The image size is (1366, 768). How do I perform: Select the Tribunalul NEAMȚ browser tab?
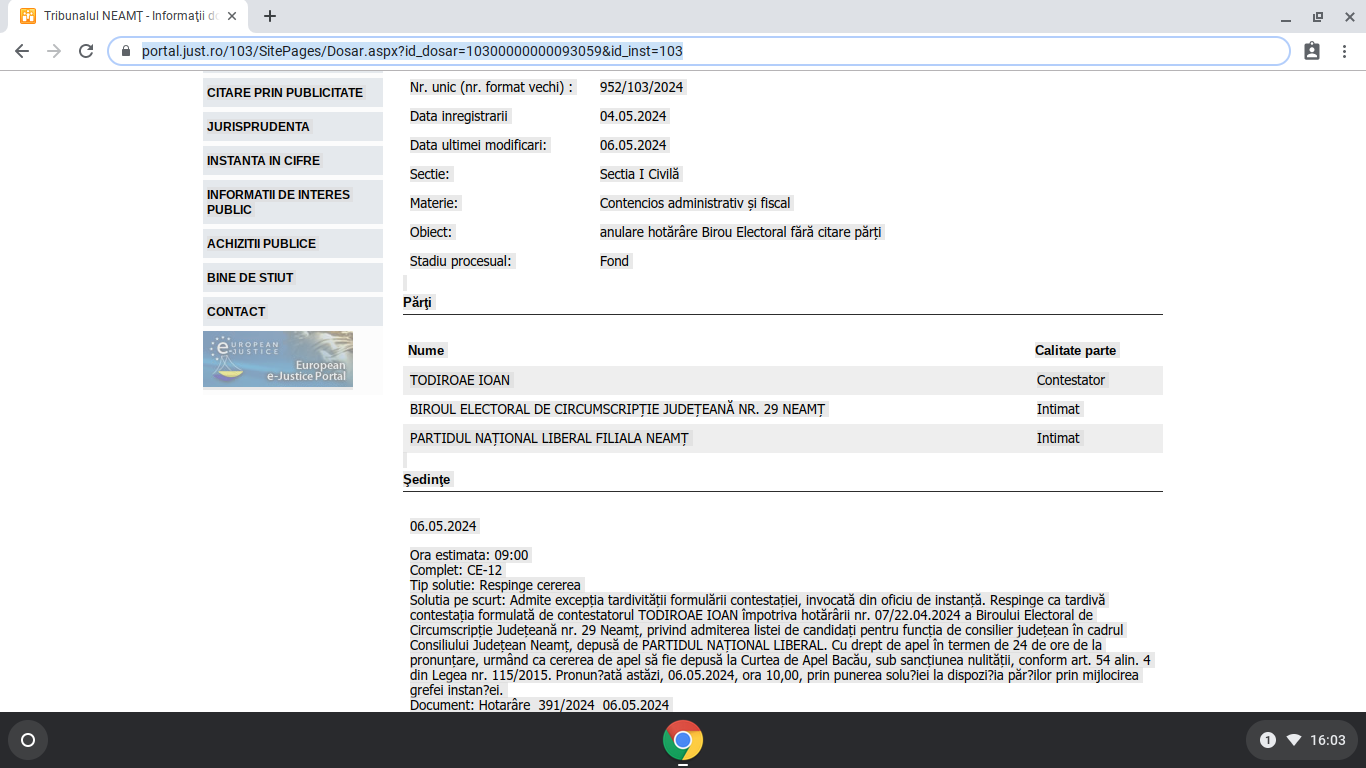coord(130,16)
